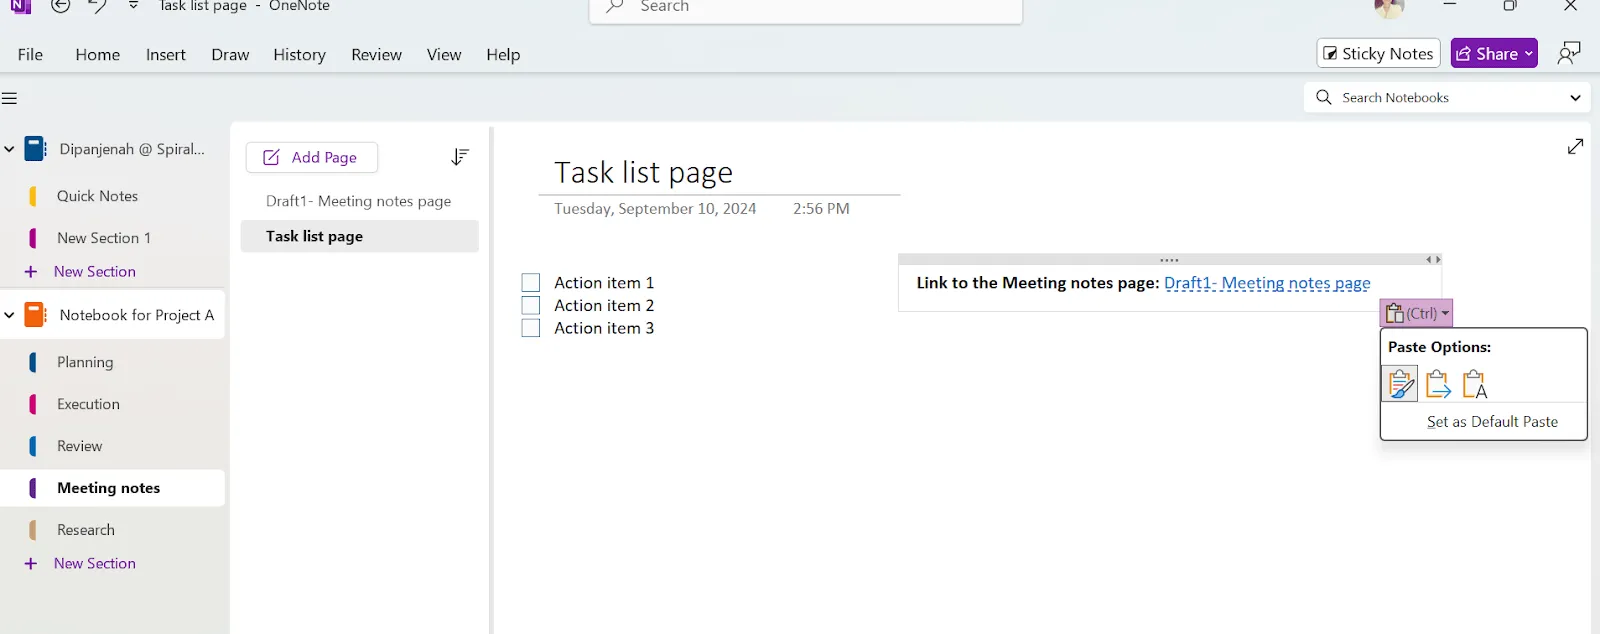
Task: Click the pencil icon inside Add Page
Action: tap(271, 157)
